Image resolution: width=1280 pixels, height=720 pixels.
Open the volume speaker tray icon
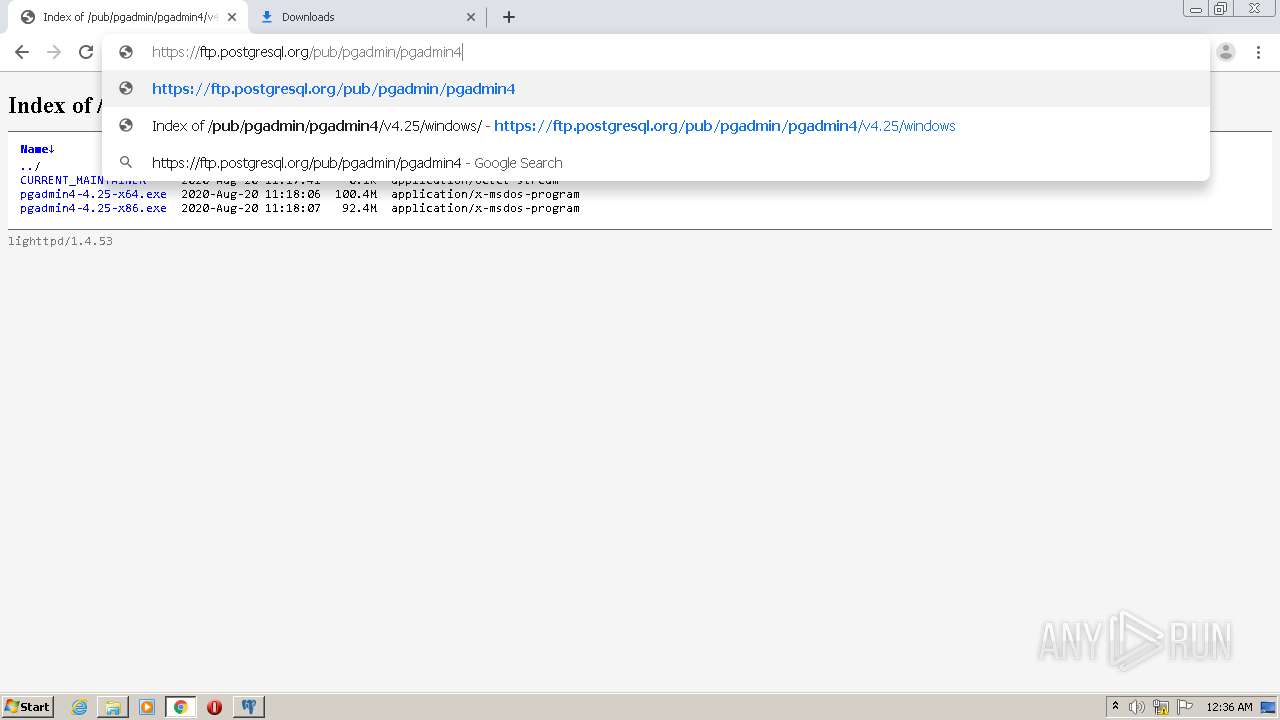[x=1137, y=707]
